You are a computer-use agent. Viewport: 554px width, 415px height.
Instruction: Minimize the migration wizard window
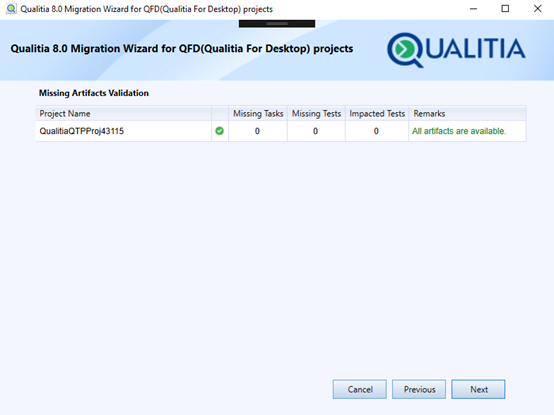pyautogui.click(x=473, y=9)
